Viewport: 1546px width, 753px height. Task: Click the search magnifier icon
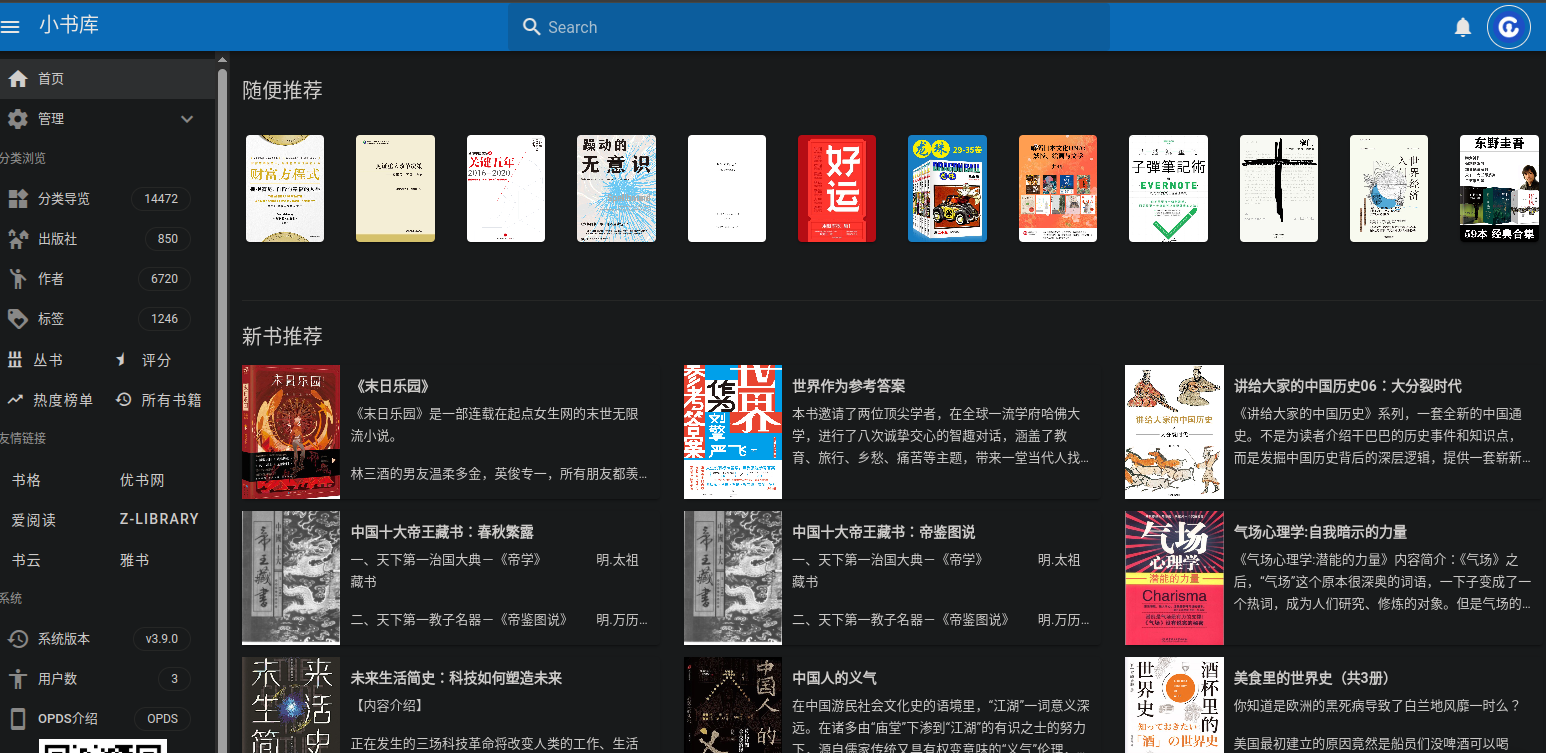(x=532, y=27)
